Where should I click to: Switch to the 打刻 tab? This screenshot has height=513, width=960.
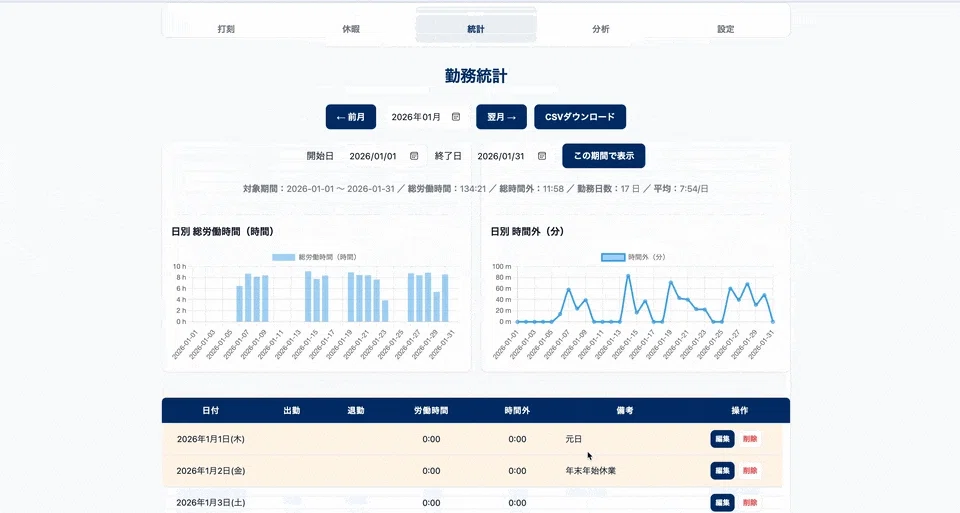point(226,29)
